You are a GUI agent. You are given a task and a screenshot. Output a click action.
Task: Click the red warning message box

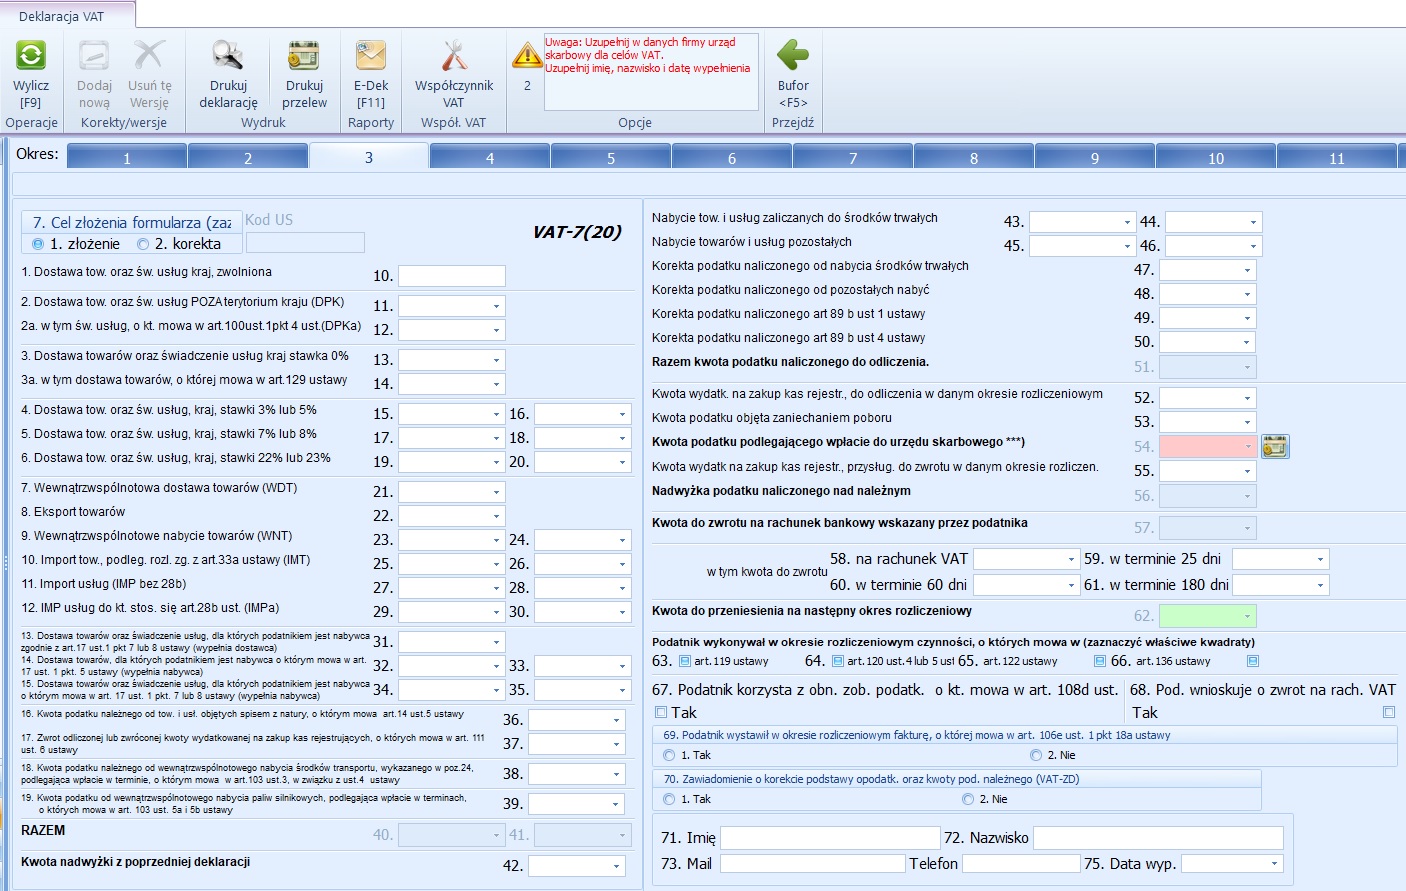[651, 72]
